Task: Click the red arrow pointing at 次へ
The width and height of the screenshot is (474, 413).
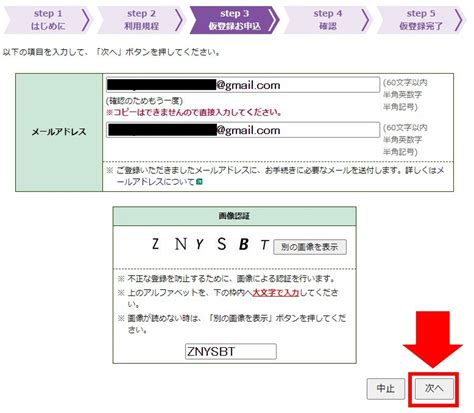Action: [433, 339]
